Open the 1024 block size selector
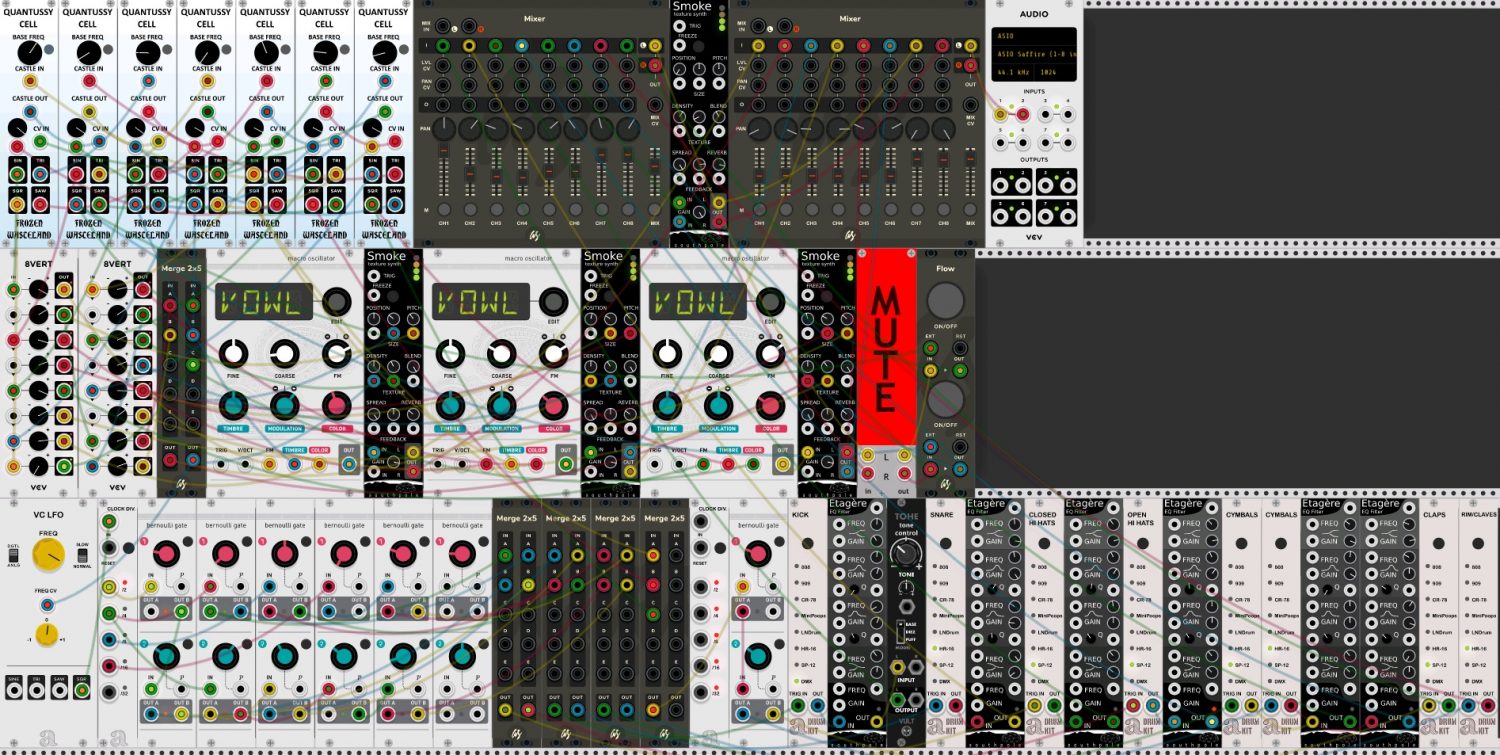Screen dimensions: 1500x755 1054,73
